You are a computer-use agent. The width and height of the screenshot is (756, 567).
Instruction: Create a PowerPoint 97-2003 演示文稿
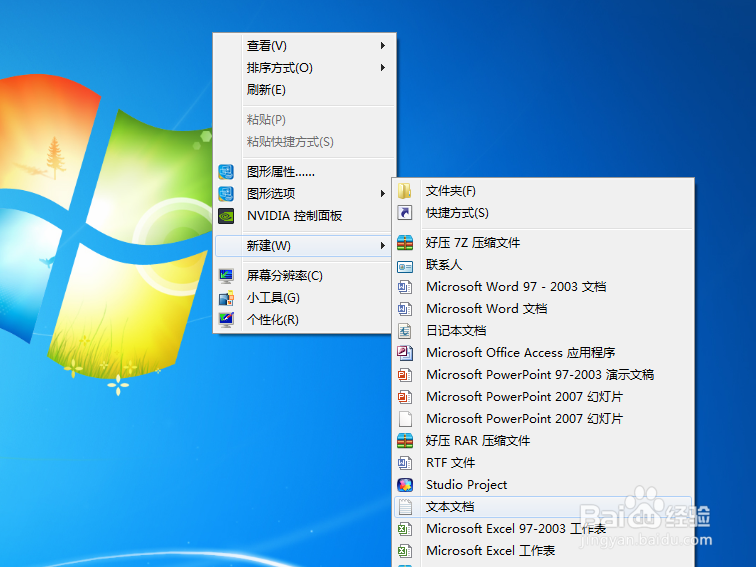pos(543,375)
